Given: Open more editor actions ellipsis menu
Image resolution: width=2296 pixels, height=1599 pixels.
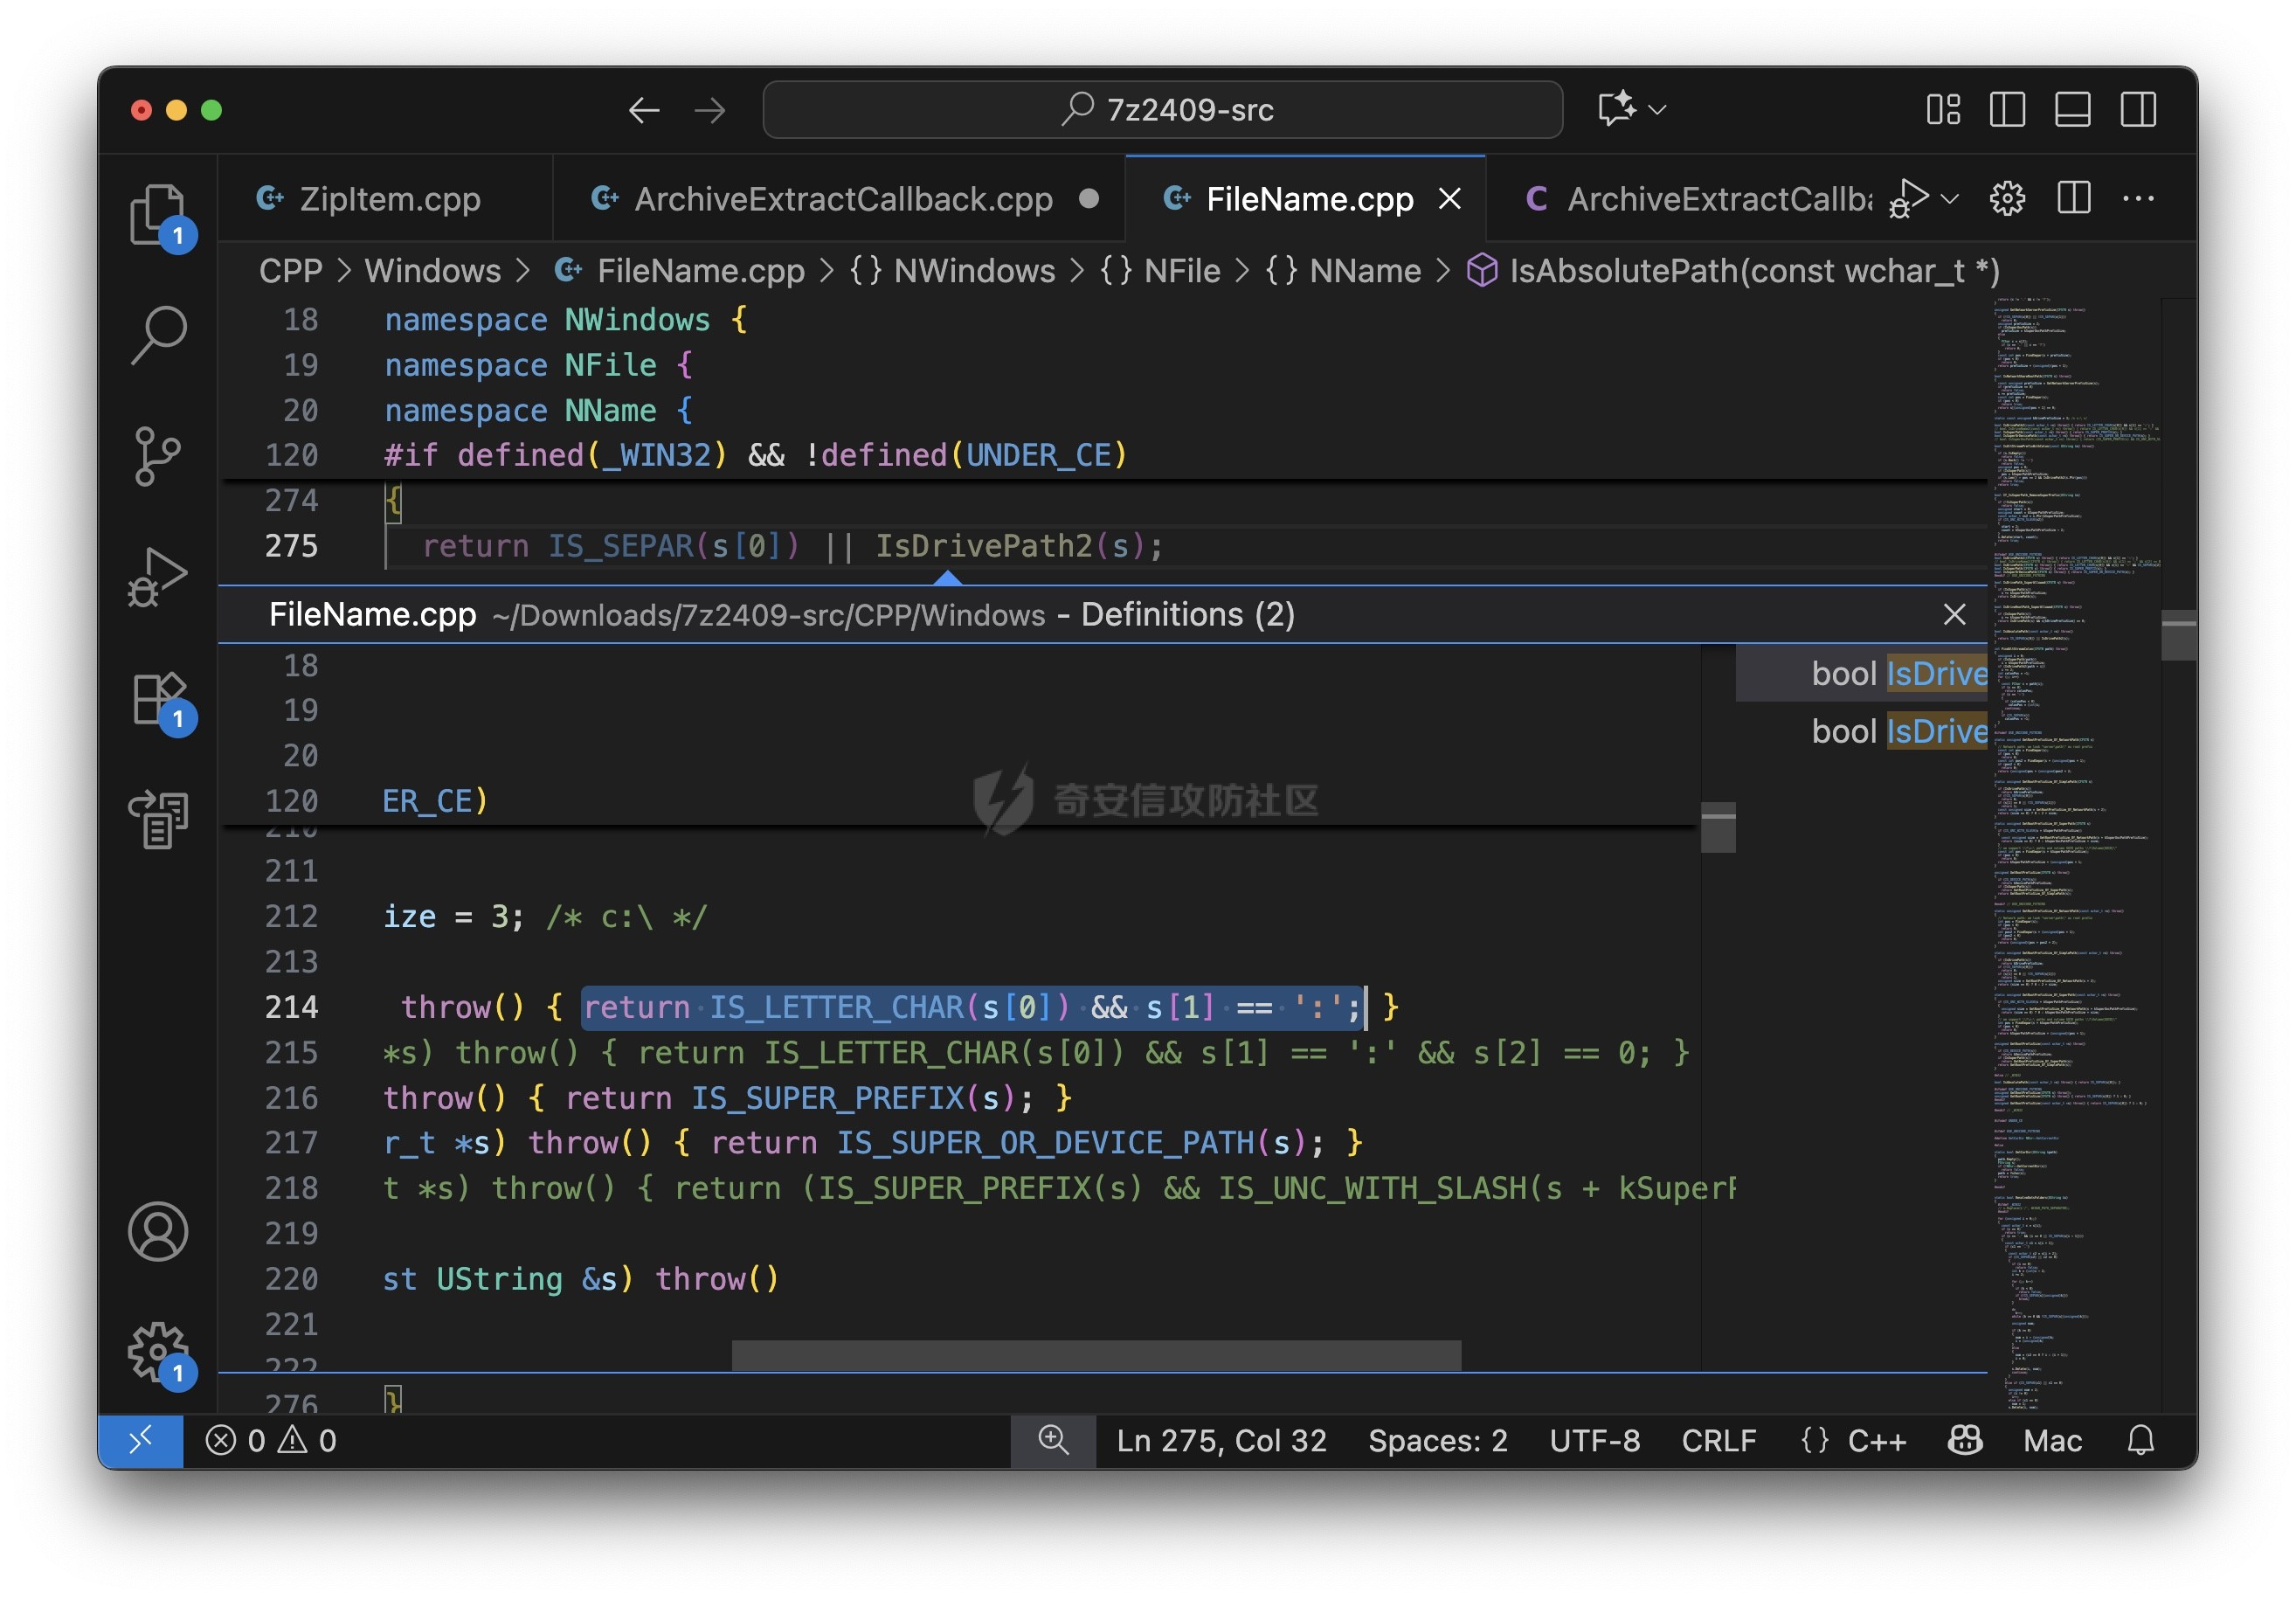Looking at the screenshot, I should click(2138, 198).
